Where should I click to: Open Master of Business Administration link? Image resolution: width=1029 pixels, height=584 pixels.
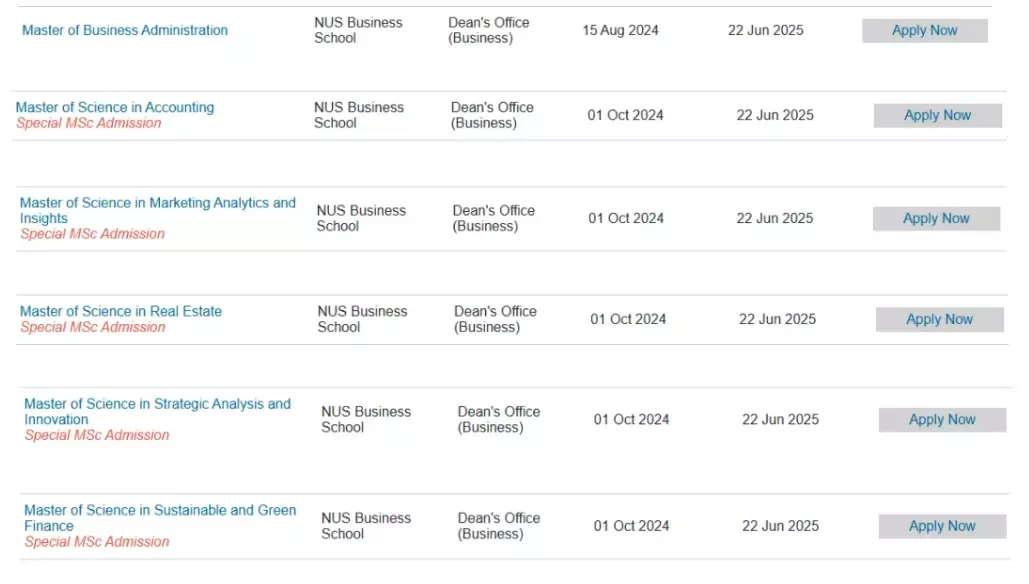pos(125,30)
